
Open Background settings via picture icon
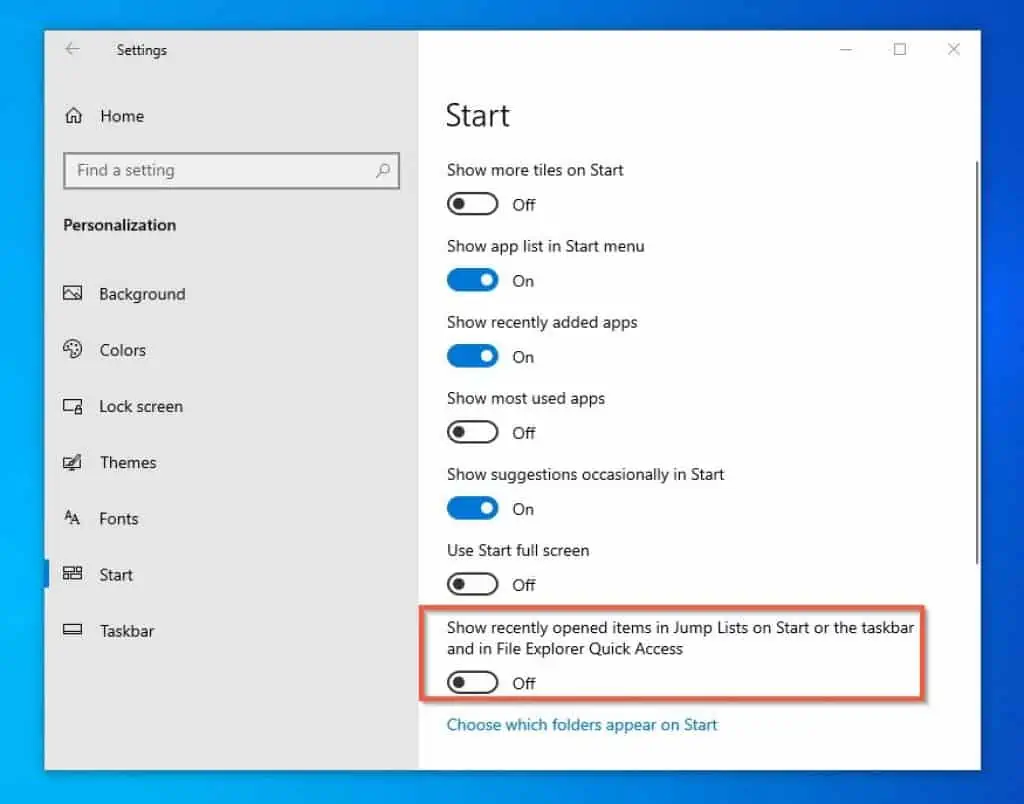click(x=73, y=293)
